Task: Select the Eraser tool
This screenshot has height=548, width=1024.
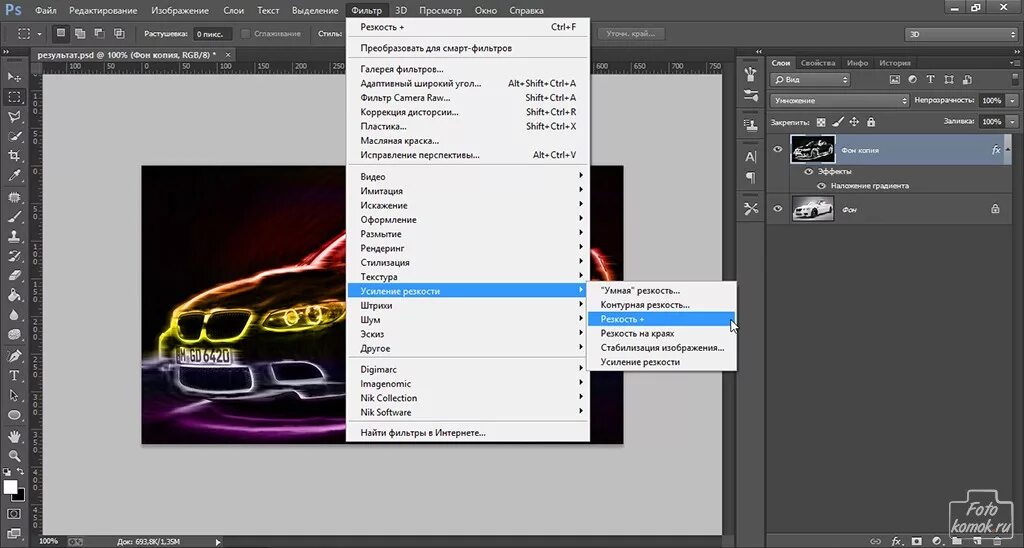Action: [x=14, y=275]
